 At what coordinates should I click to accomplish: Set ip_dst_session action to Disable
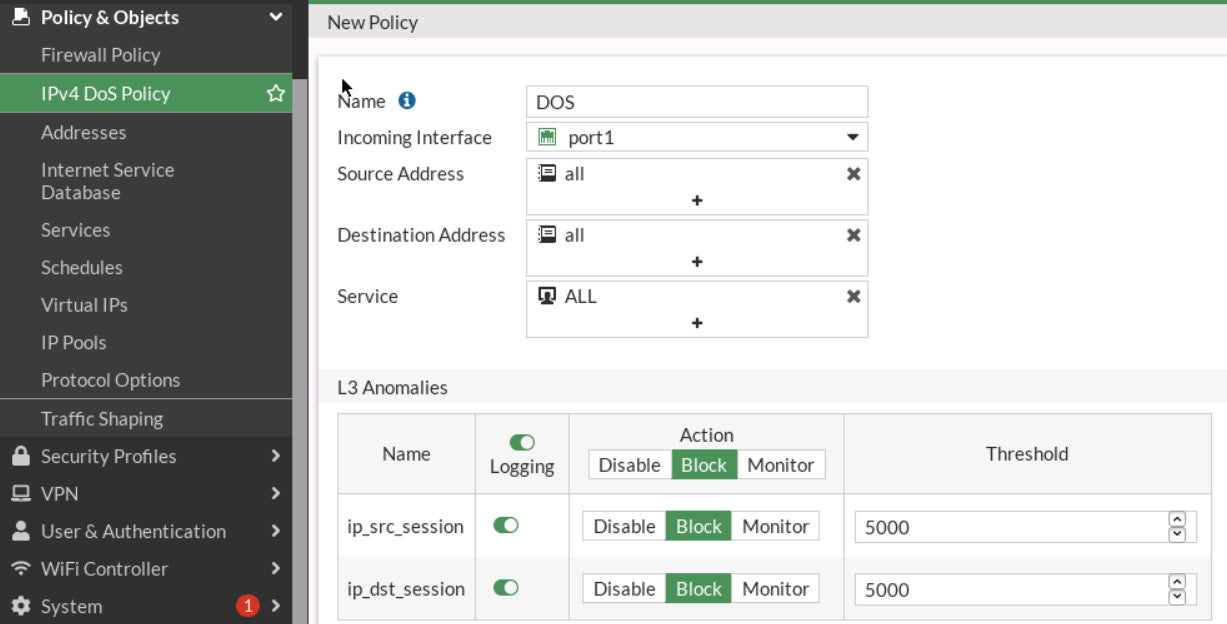(624, 589)
